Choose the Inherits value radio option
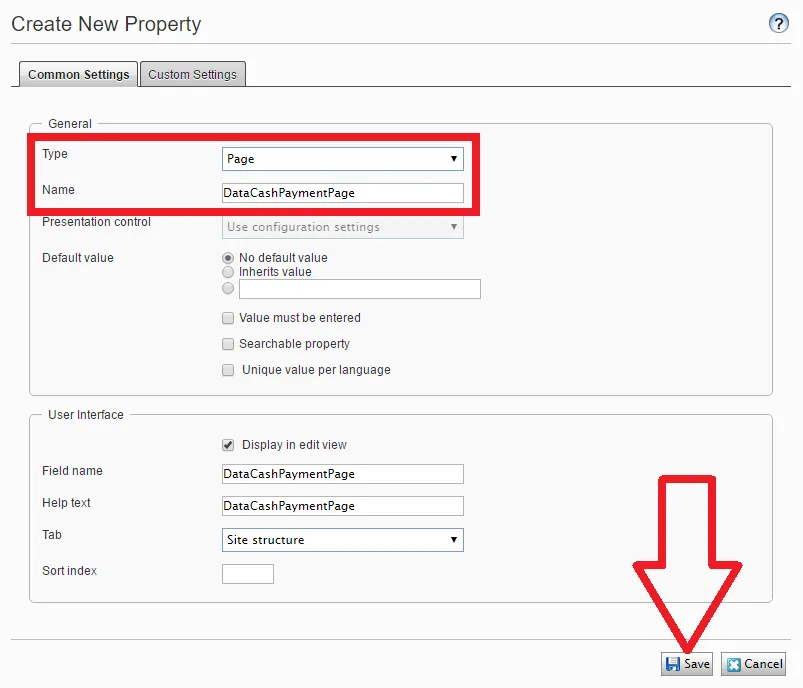Image resolution: width=803 pixels, height=688 pixels. click(228, 272)
